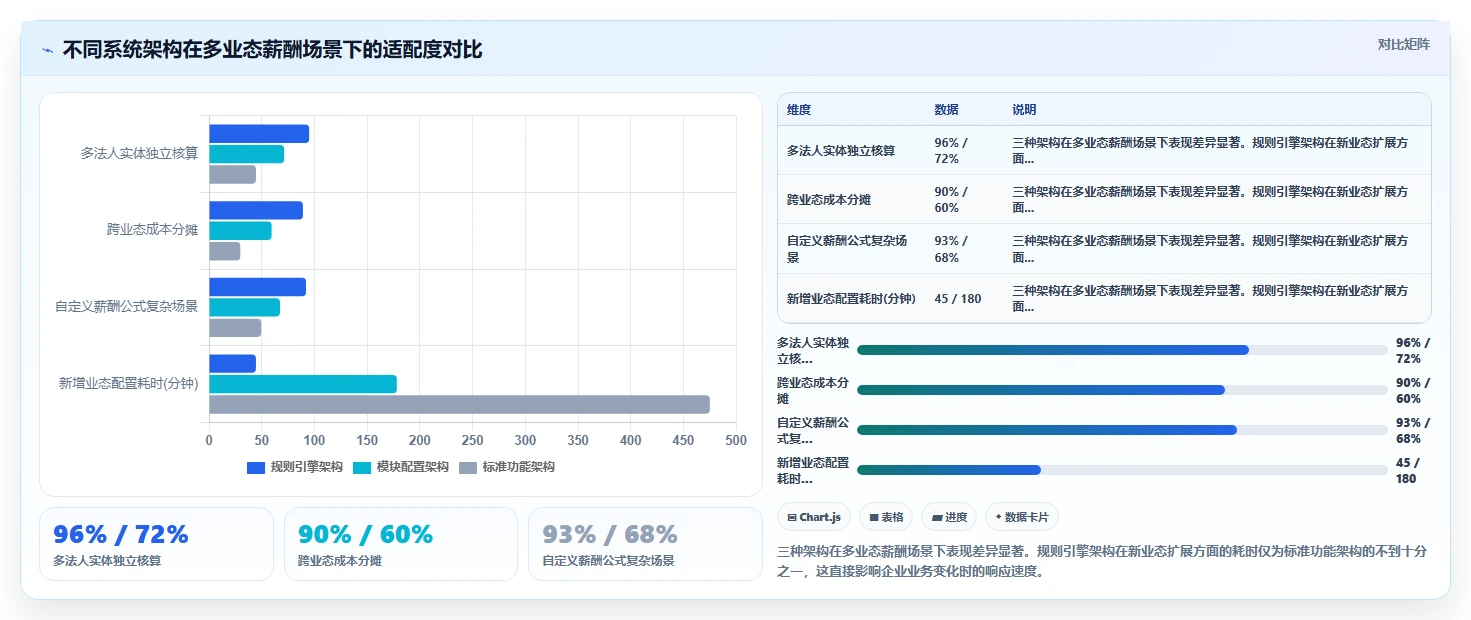Image resolution: width=1471 pixels, height=620 pixels.
Task: Open the 90% / 60% data card
Action: coord(401,544)
